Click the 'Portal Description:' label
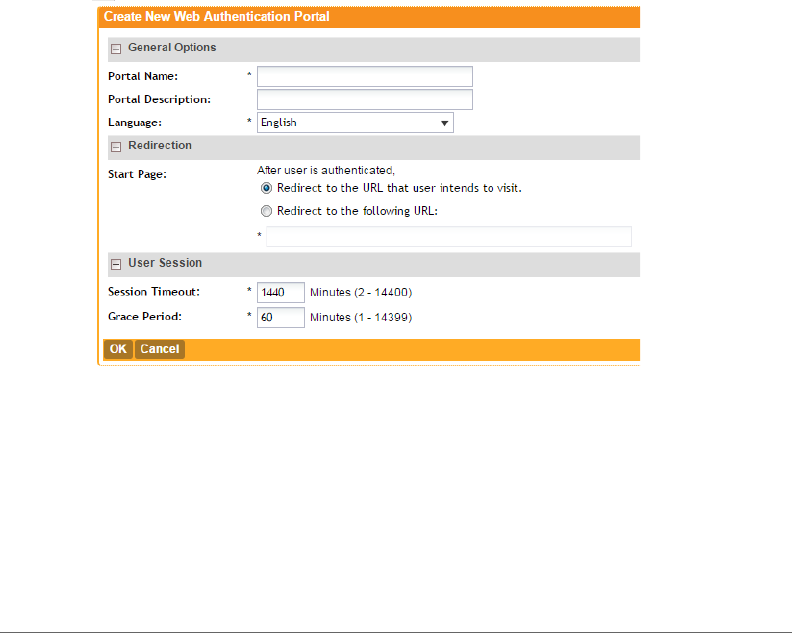Screen dimensions: 792x633 pyautogui.click(x=160, y=100)
